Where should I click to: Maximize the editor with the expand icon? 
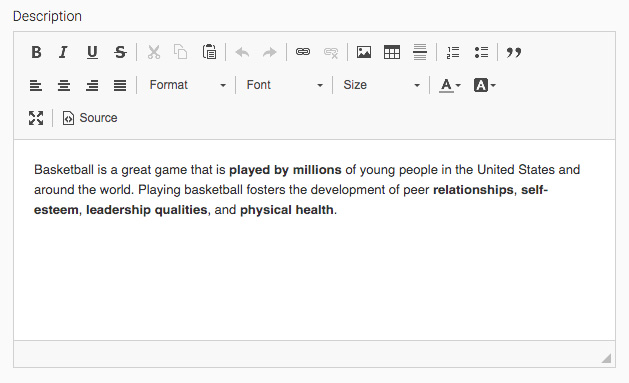point(36,118)
